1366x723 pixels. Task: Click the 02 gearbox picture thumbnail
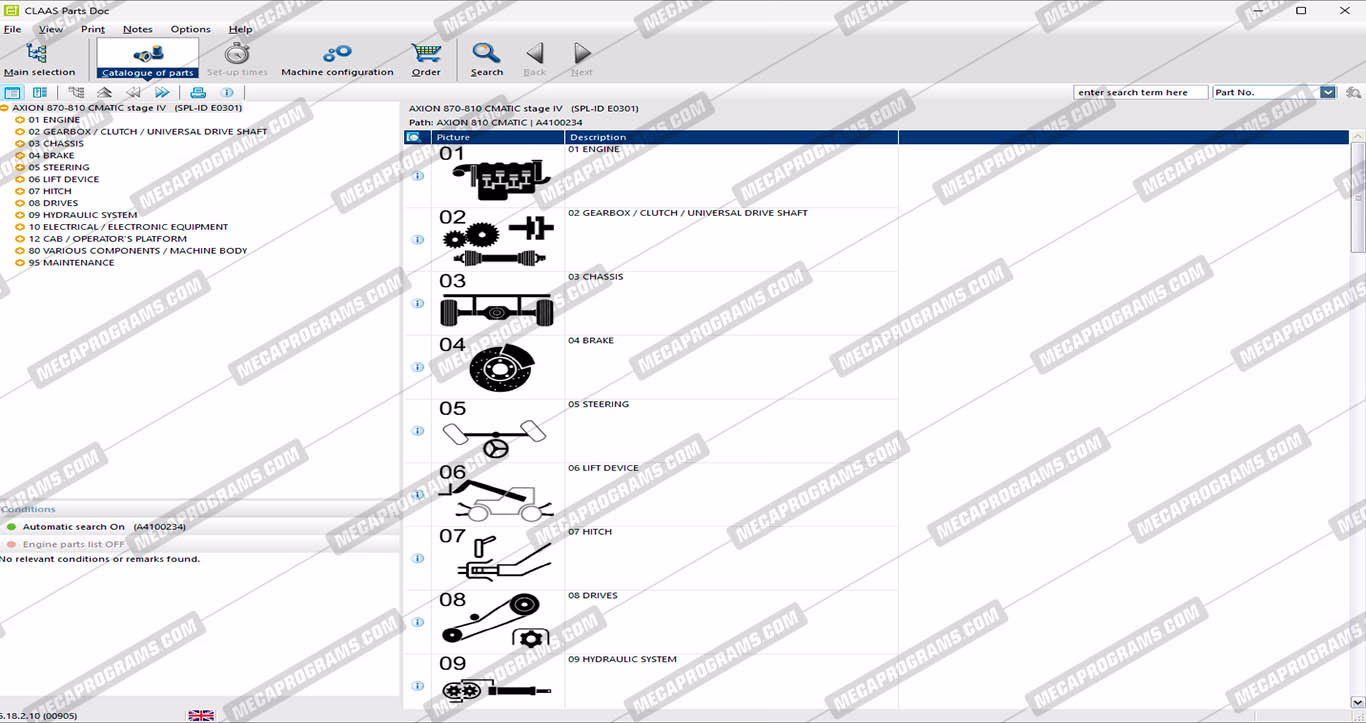497,240
